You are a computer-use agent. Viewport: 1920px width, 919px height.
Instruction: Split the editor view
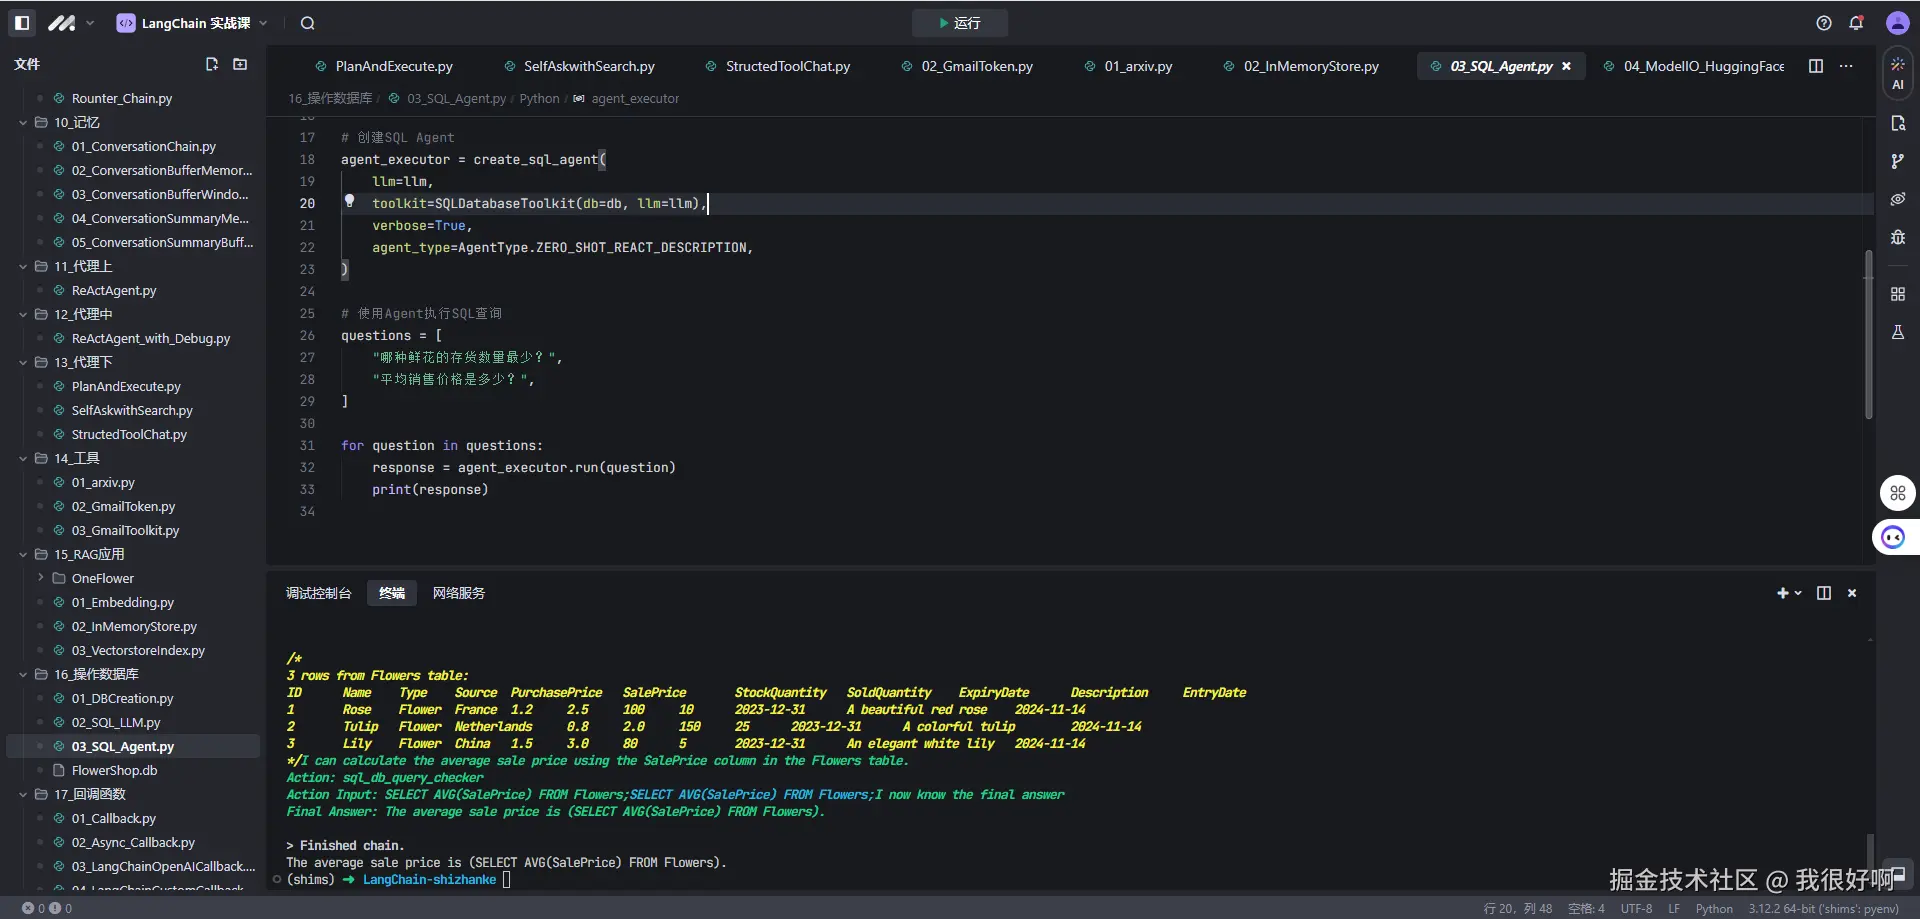pyautogui.click(x=1816, y=66)
